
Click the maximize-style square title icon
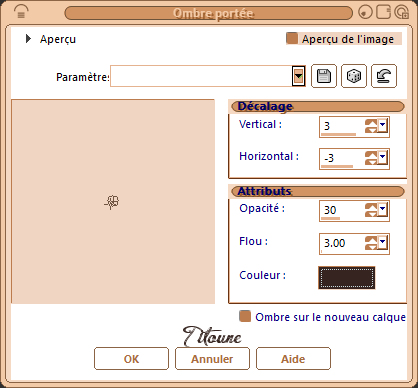pyautogui.click(x=383, y=12)
